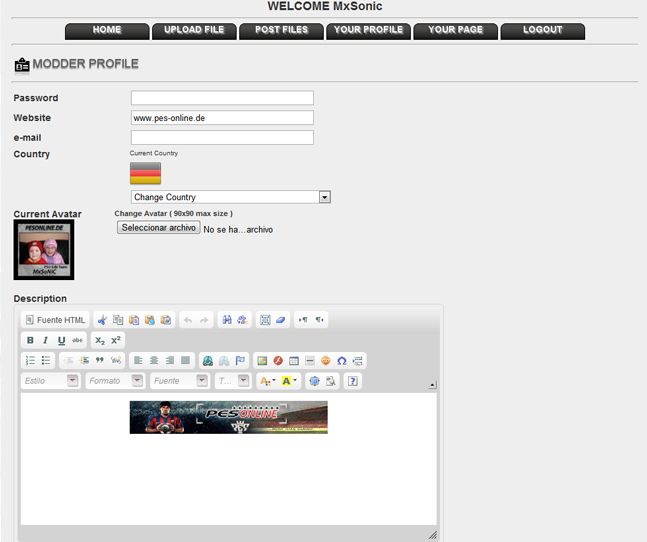Image resolution: width=647 pixels, height=542 pixels.
Task: Insert a numbered list
Action: pos(30,361)
